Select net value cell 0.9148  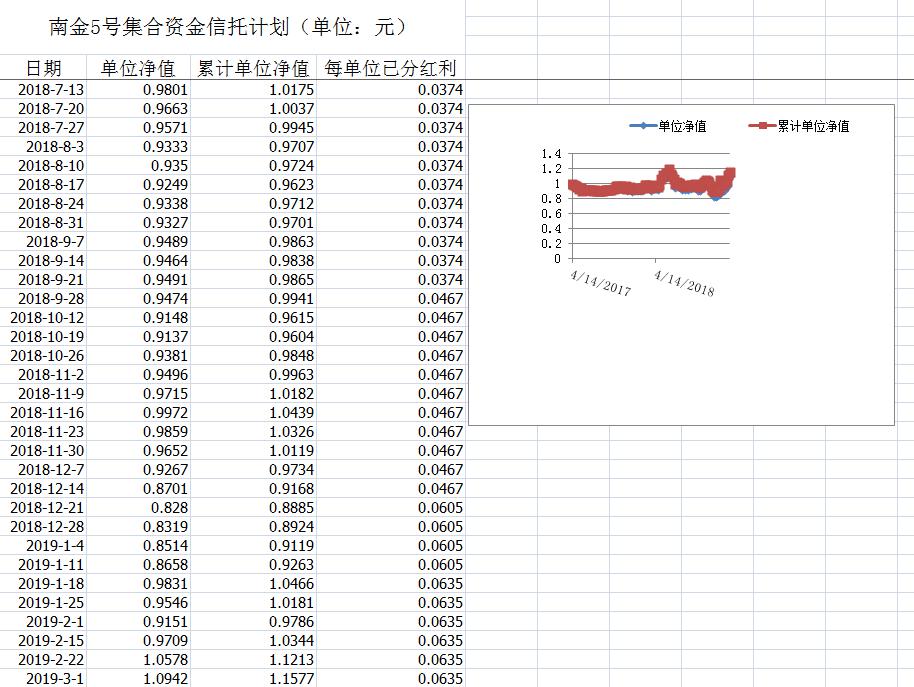pyautogui.click(x=139, y=318)
